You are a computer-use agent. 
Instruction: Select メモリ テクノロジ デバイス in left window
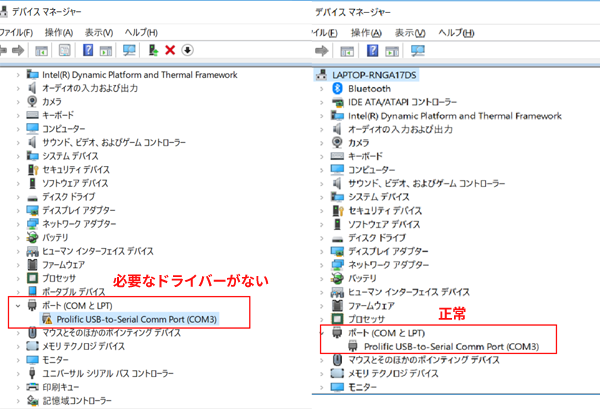pos(83,346)
